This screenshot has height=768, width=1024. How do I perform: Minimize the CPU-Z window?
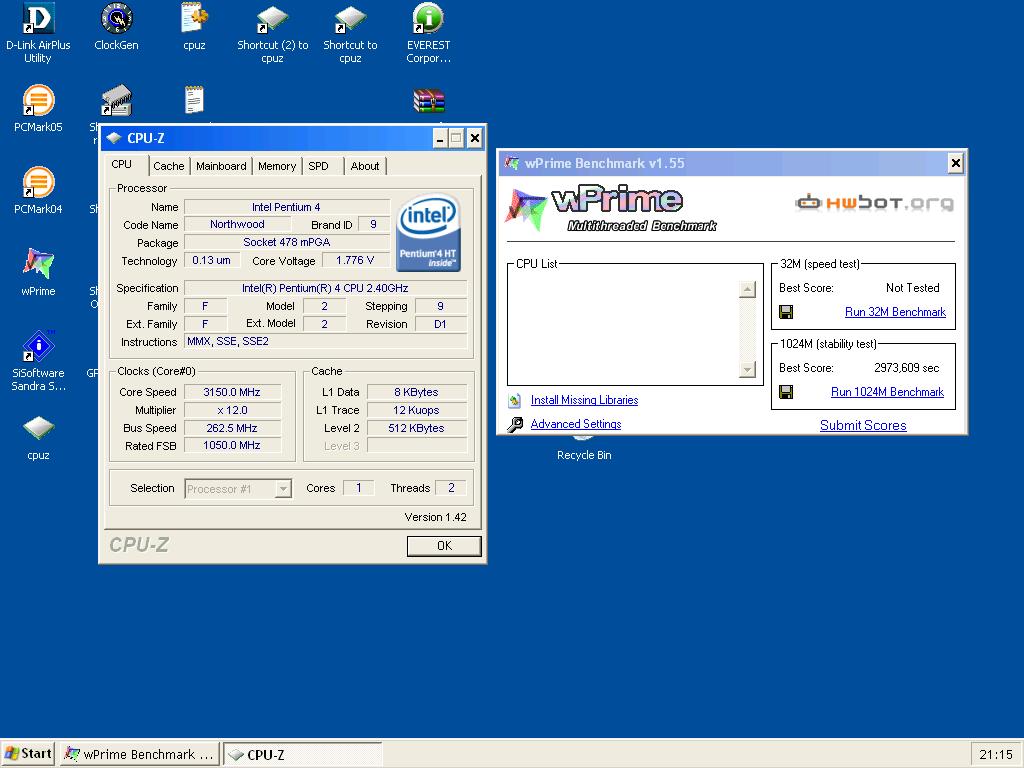tap(440, 138)
